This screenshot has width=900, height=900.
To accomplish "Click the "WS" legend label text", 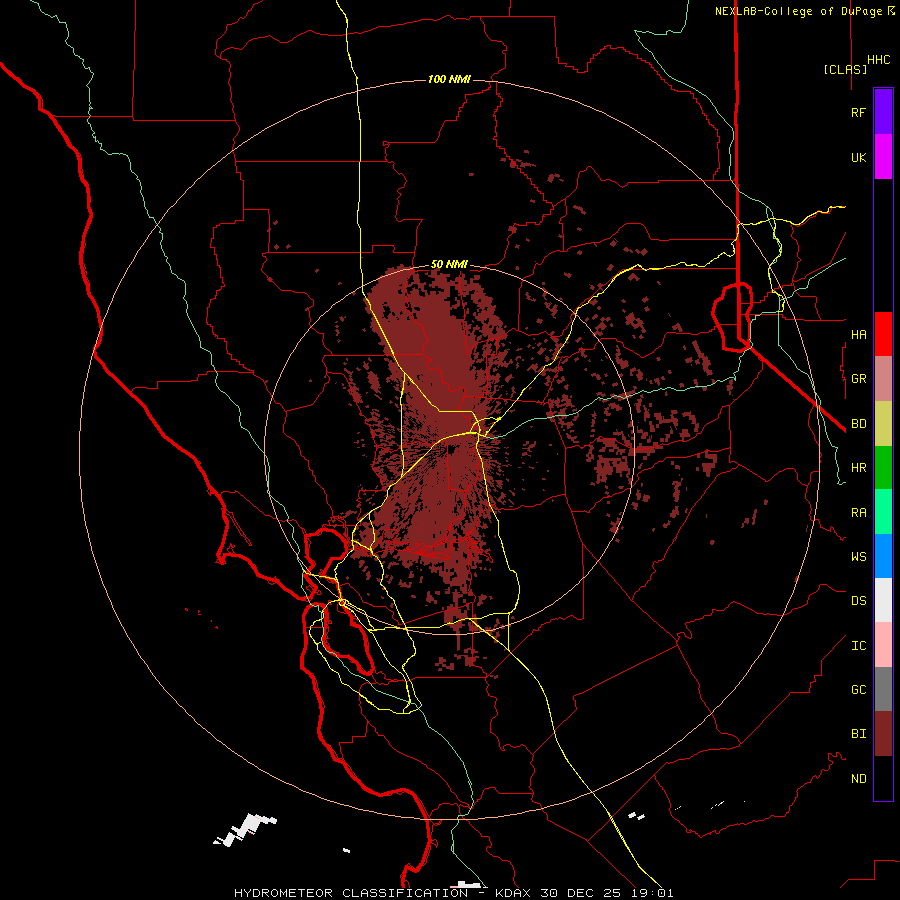I will pyautogui.click(x=858, y=556).
